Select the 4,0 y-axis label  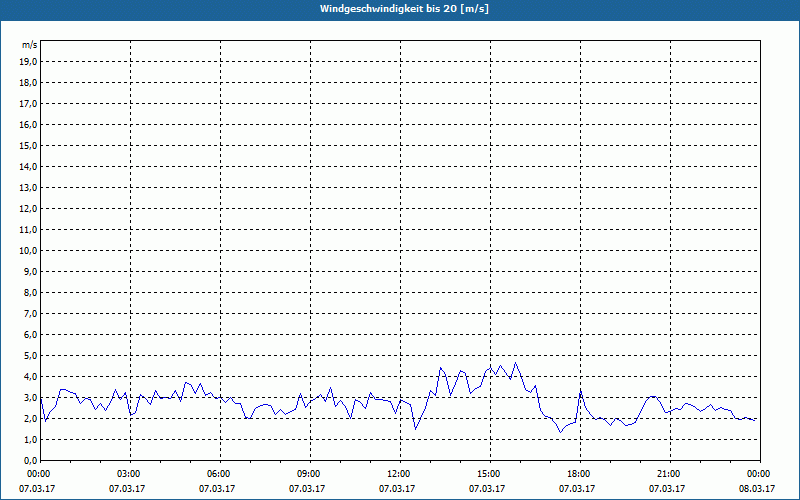tap(30, 377)
